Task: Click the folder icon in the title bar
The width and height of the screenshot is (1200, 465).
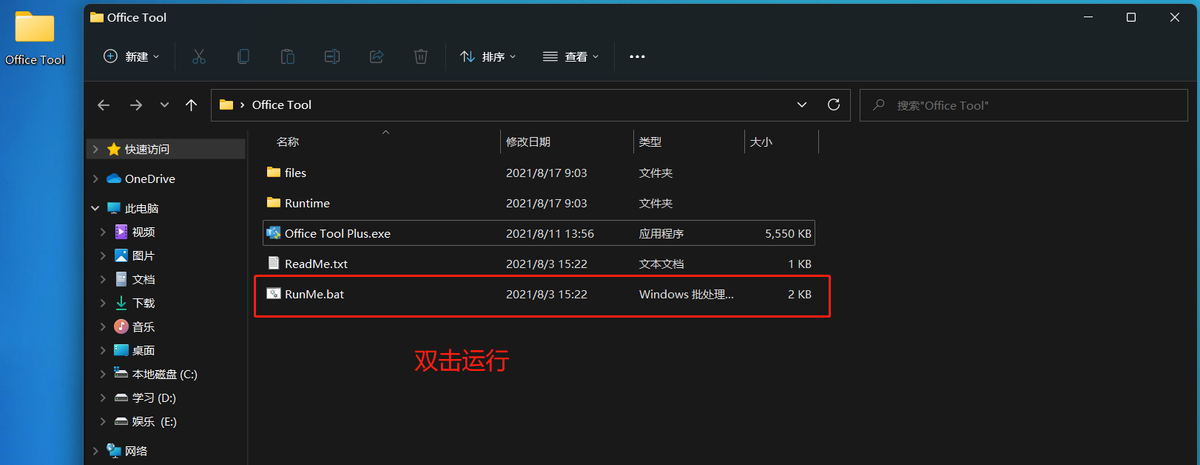Action: 97,17
